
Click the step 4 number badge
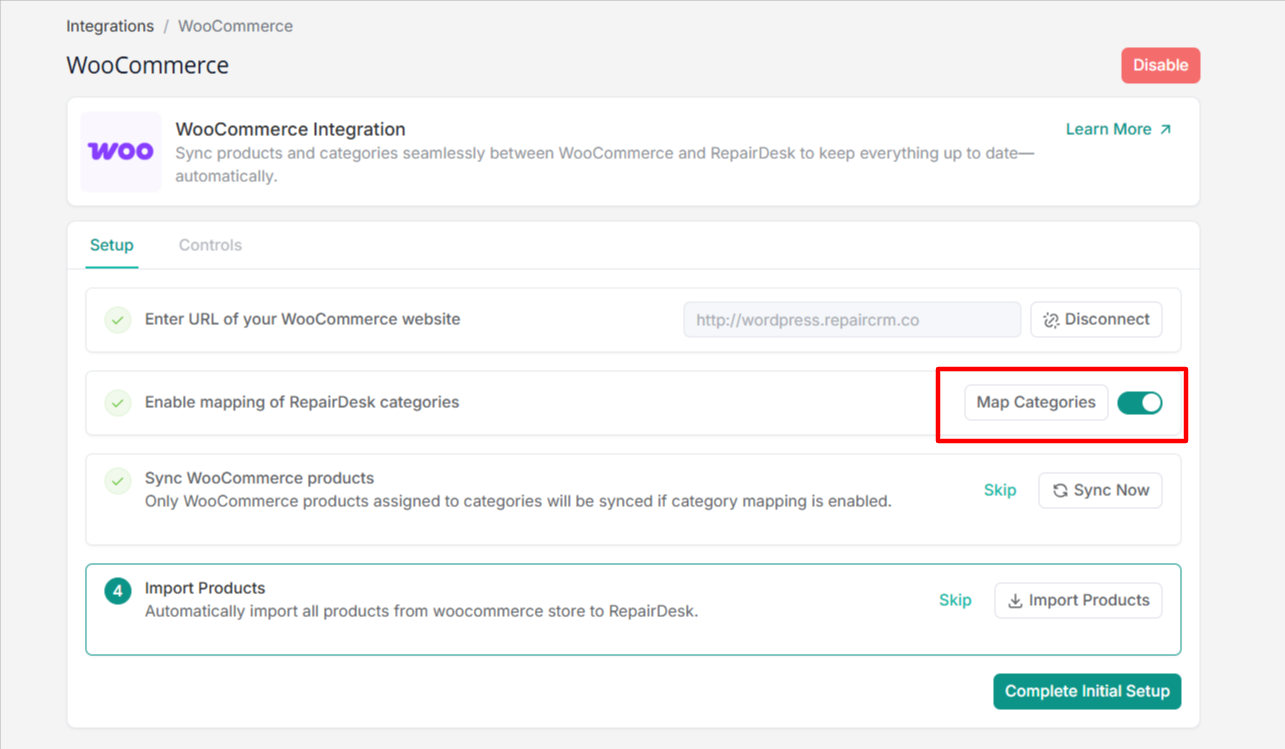click(118, 591)
